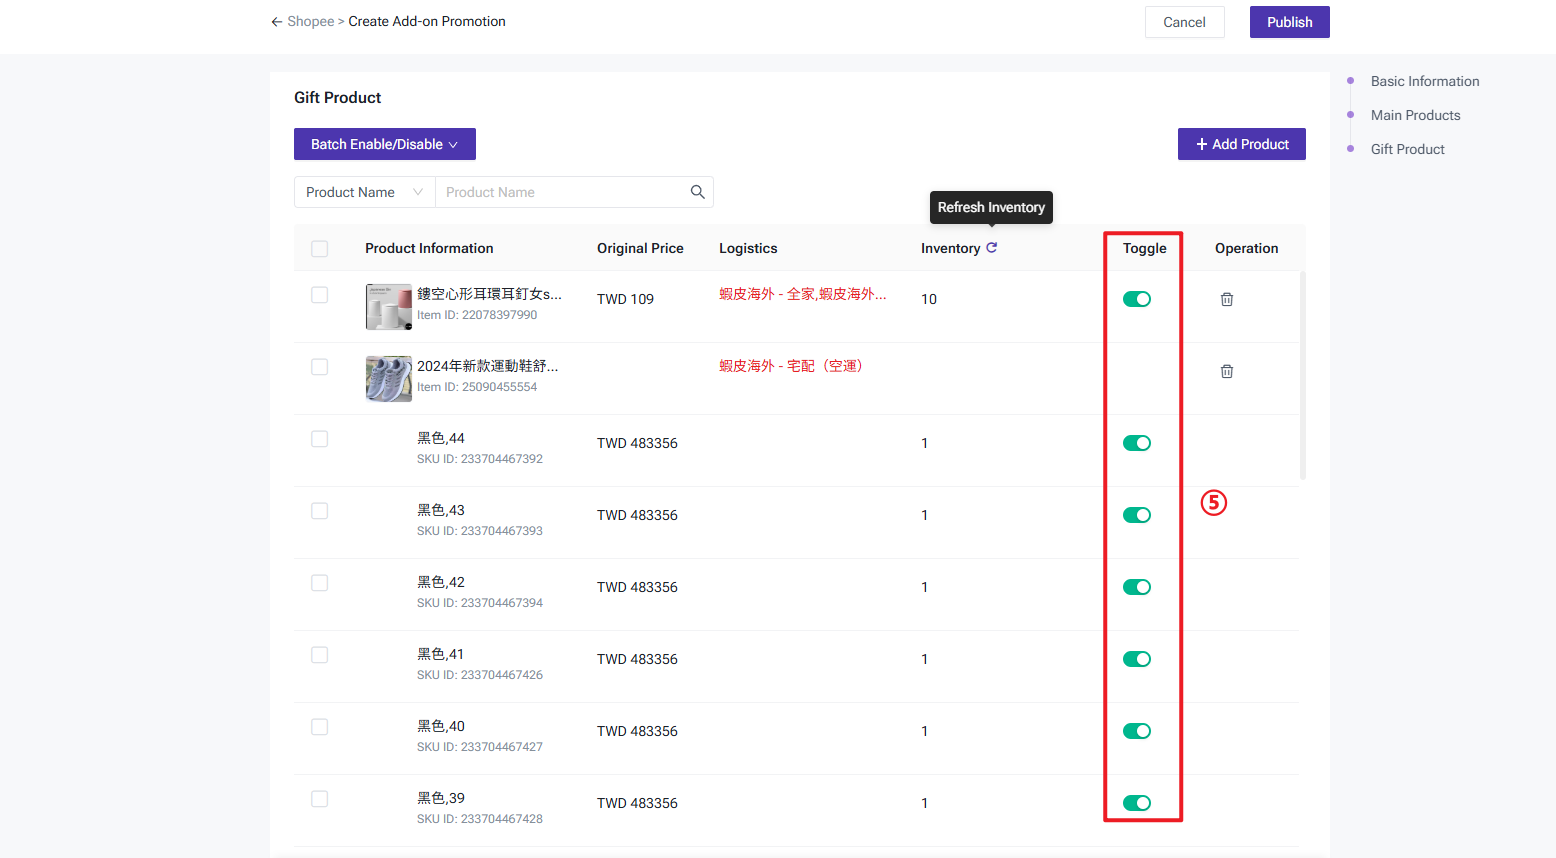Check the select-all header checkbox
This screenshot has height=858, width=1556.
click(320, 249)
